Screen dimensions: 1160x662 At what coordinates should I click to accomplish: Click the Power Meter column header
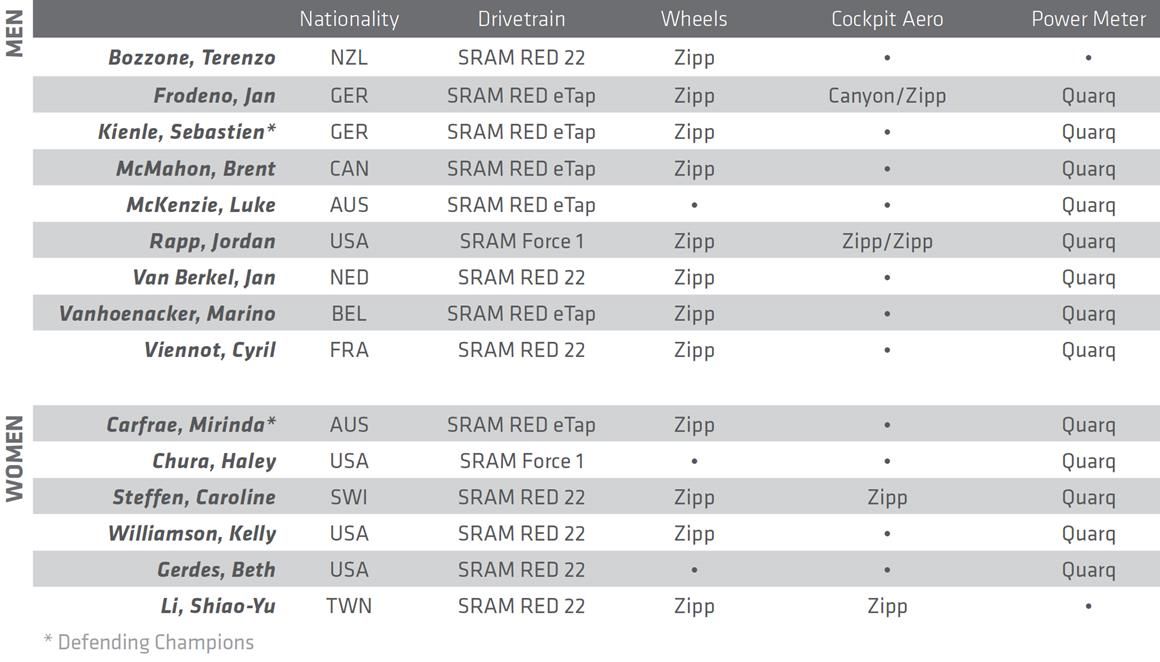[1088, 19]
